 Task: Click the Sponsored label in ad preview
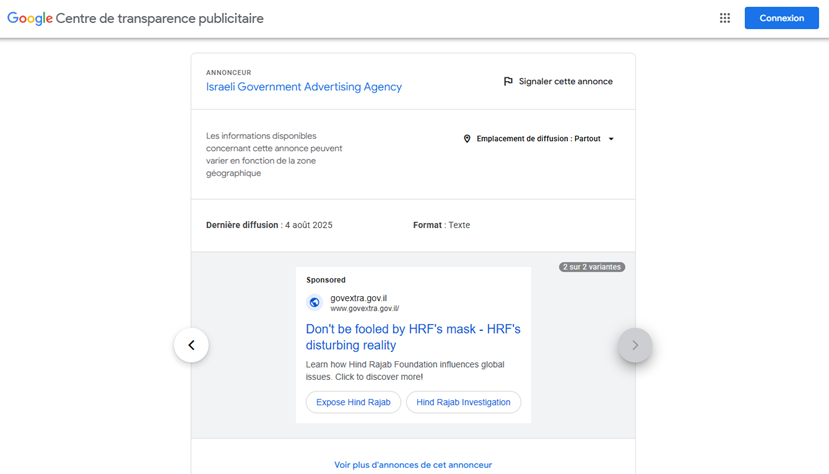pyautogui.click(x=326, y=280)
